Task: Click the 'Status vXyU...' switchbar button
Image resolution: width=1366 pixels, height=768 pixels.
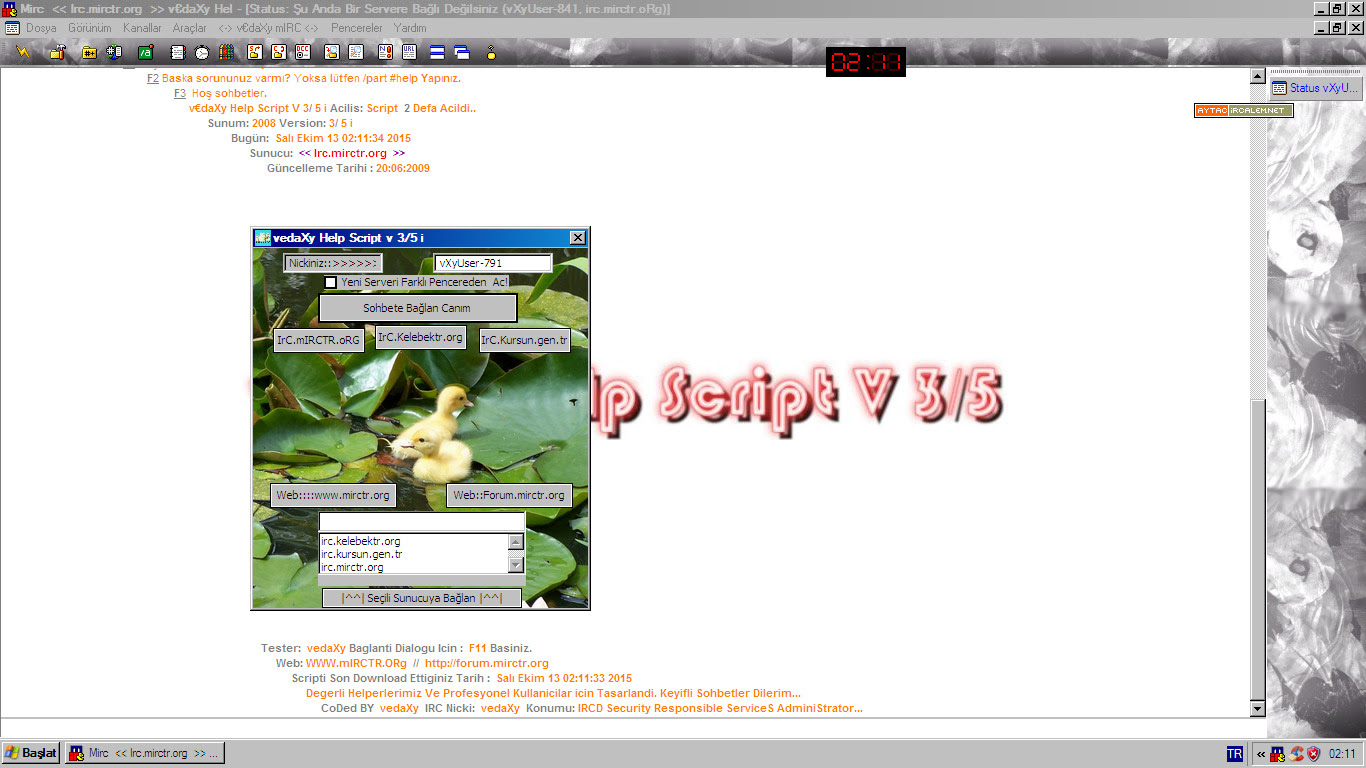Action: (1315, 88)
